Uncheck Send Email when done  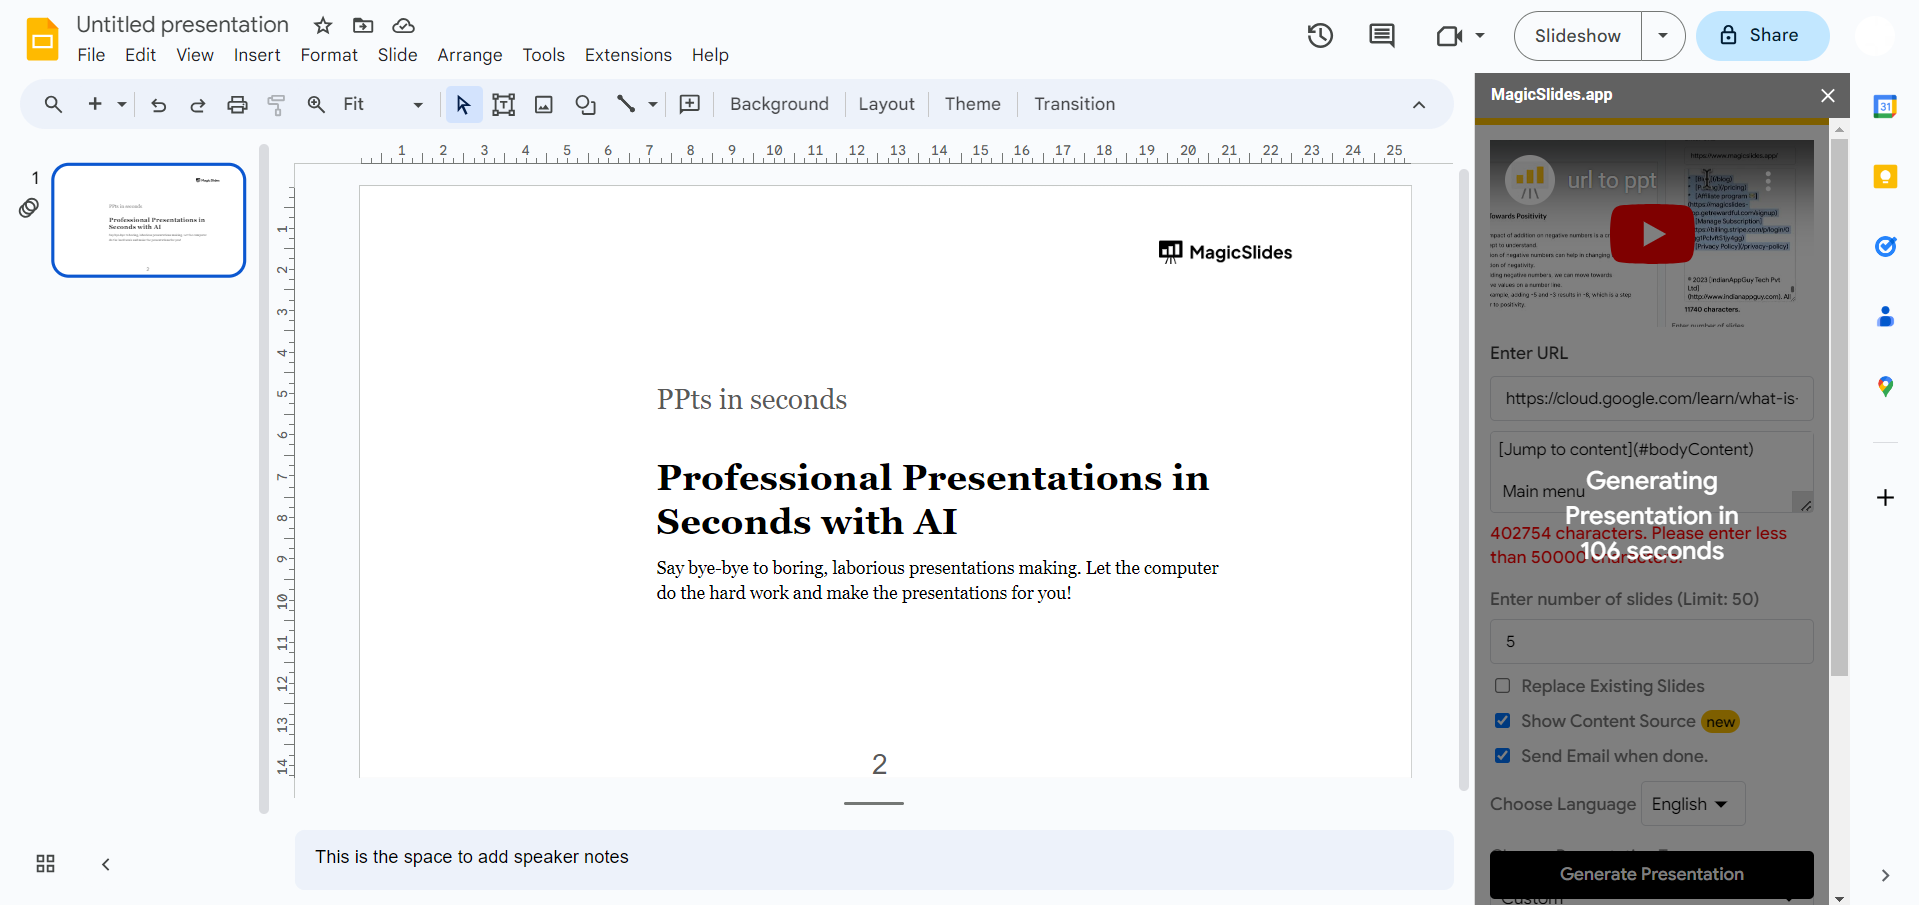tap(1502, 756)
